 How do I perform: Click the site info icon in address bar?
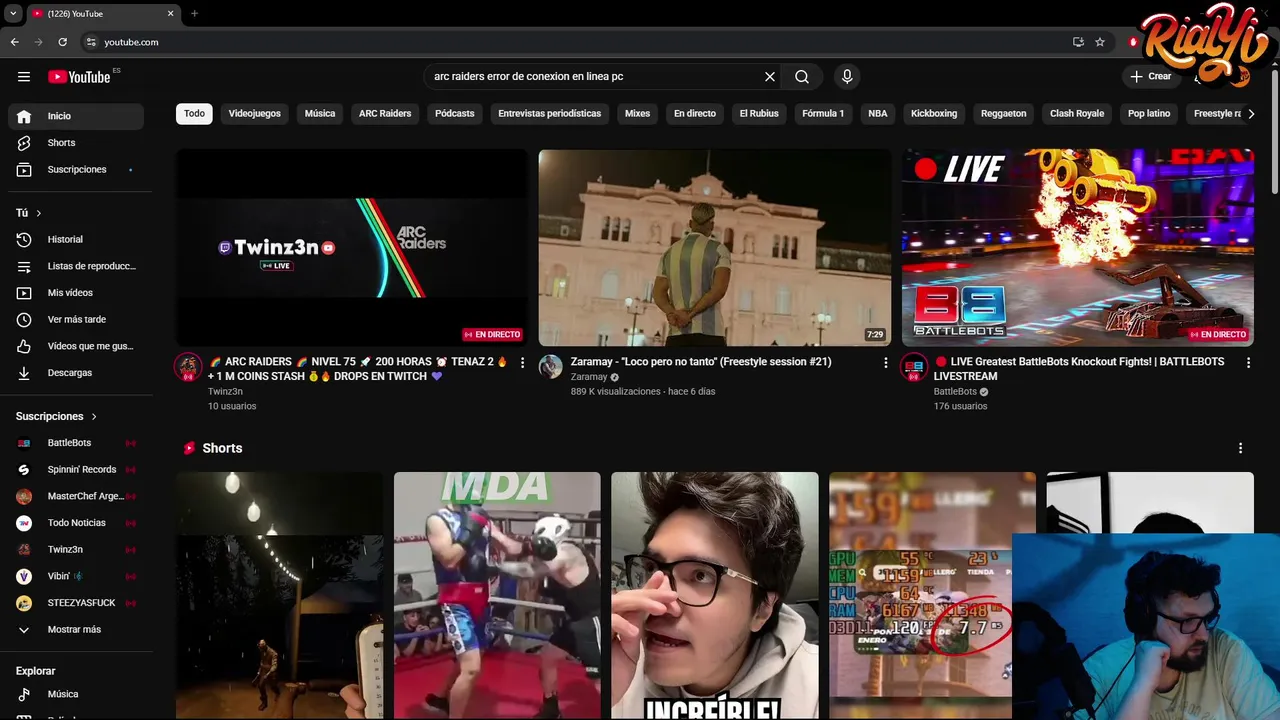pos(91,42)
